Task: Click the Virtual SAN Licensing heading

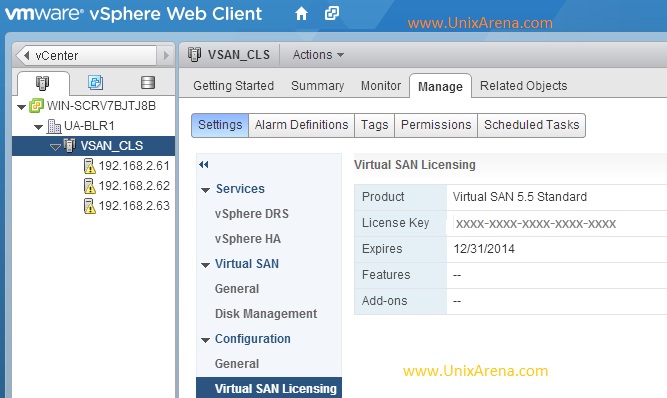Action: click(x=415, y=165)
